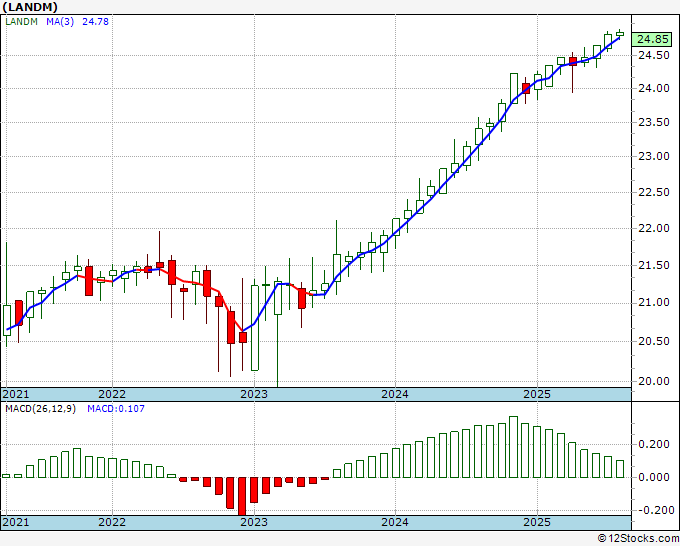The width and height of the screenshot is (680, 546).
Task: Click the MA(3) indicator label
Action: (60, 22)
